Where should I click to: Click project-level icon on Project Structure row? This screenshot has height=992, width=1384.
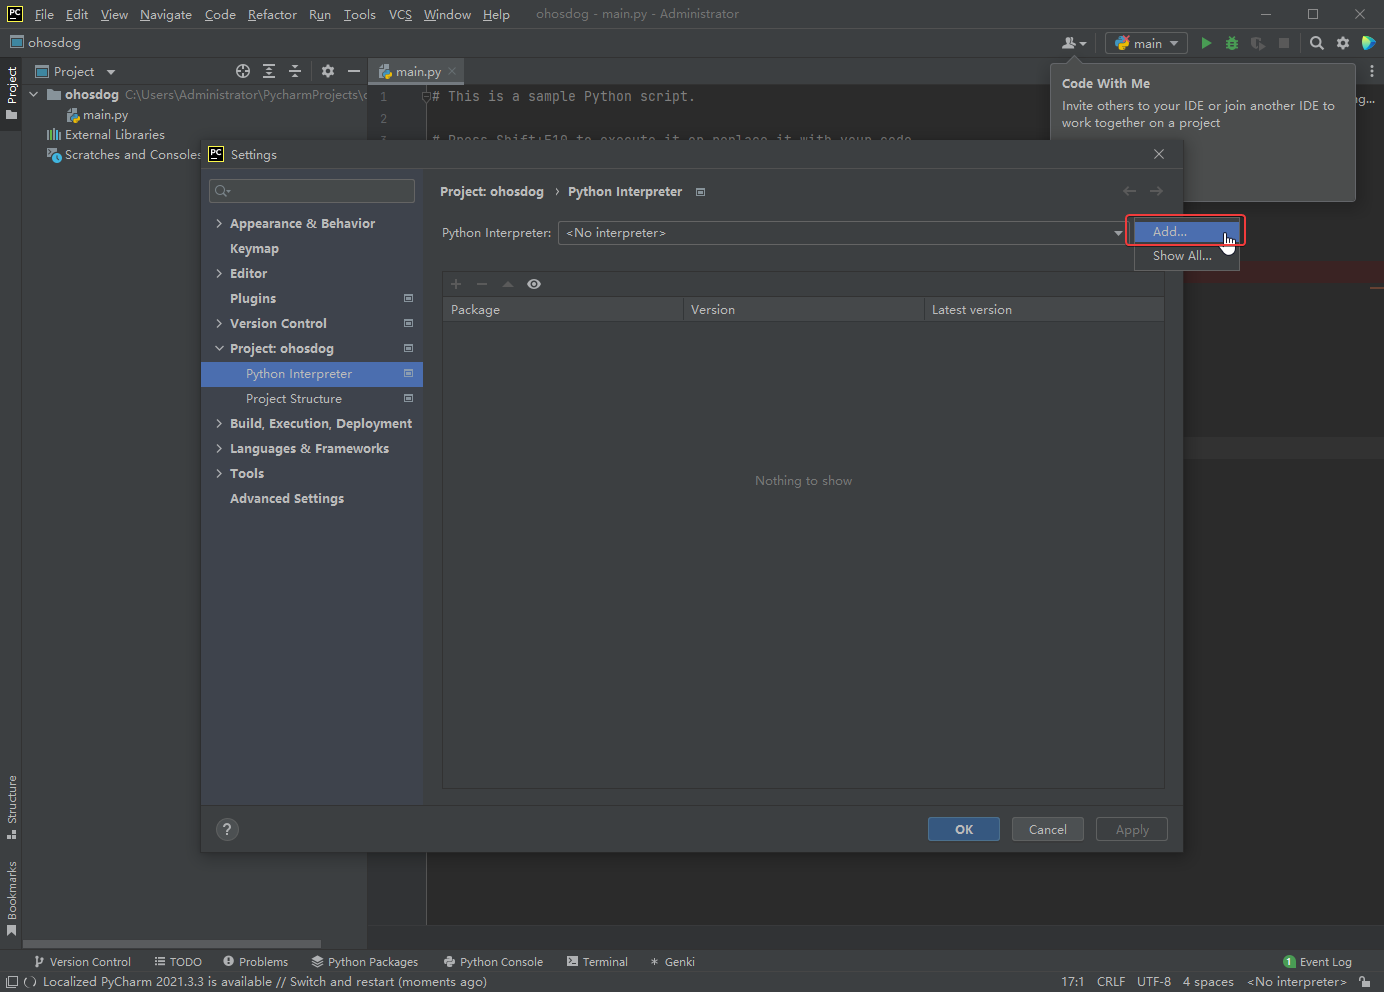408,398
